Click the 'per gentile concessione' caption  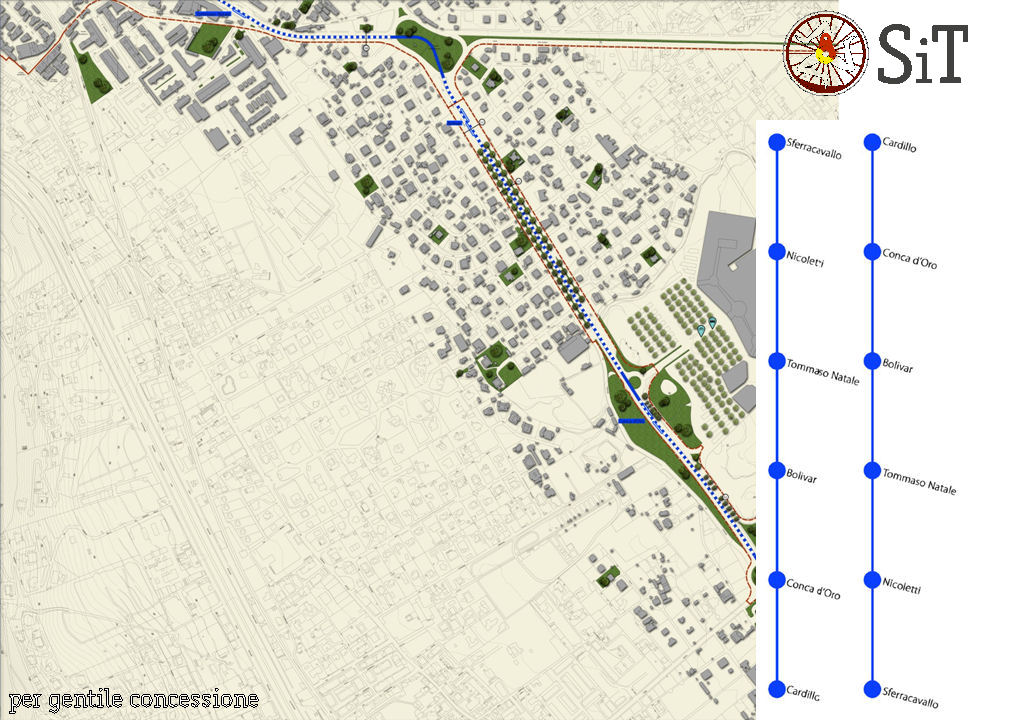(134, 700)
